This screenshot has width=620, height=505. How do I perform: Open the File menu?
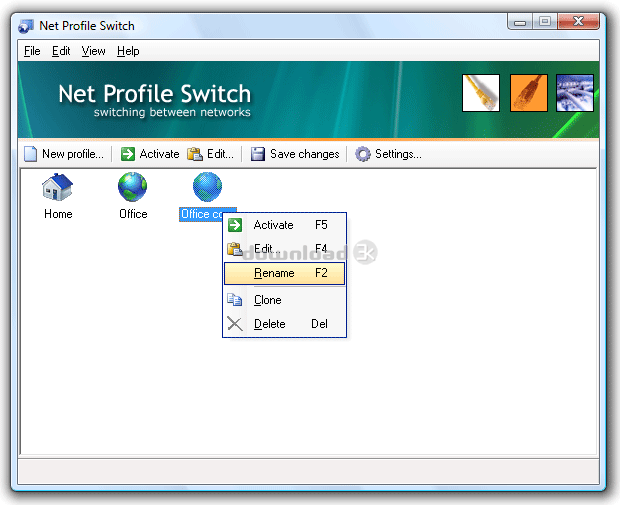point(32,51)
